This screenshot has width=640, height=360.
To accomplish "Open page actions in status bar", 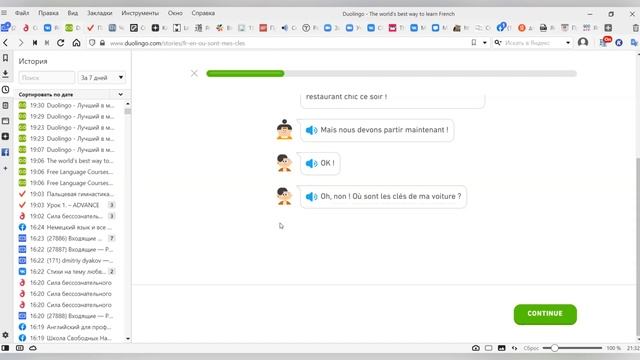I will [x=515, y=348].
